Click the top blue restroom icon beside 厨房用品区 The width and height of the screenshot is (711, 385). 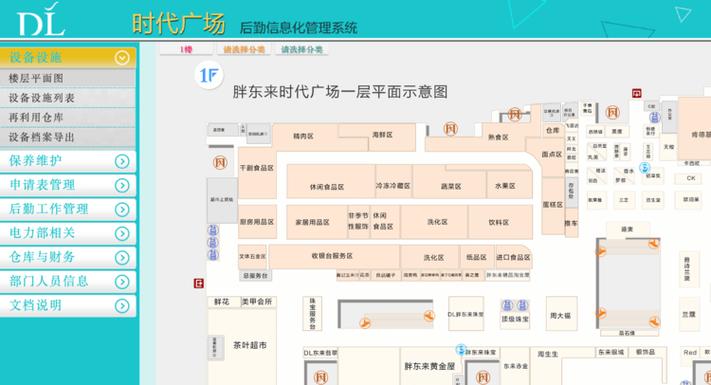click(x=213, y=230)
